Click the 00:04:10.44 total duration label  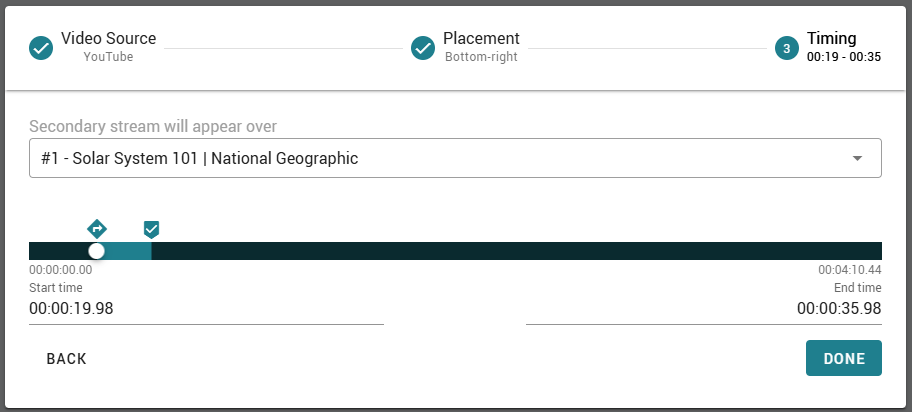849,270
